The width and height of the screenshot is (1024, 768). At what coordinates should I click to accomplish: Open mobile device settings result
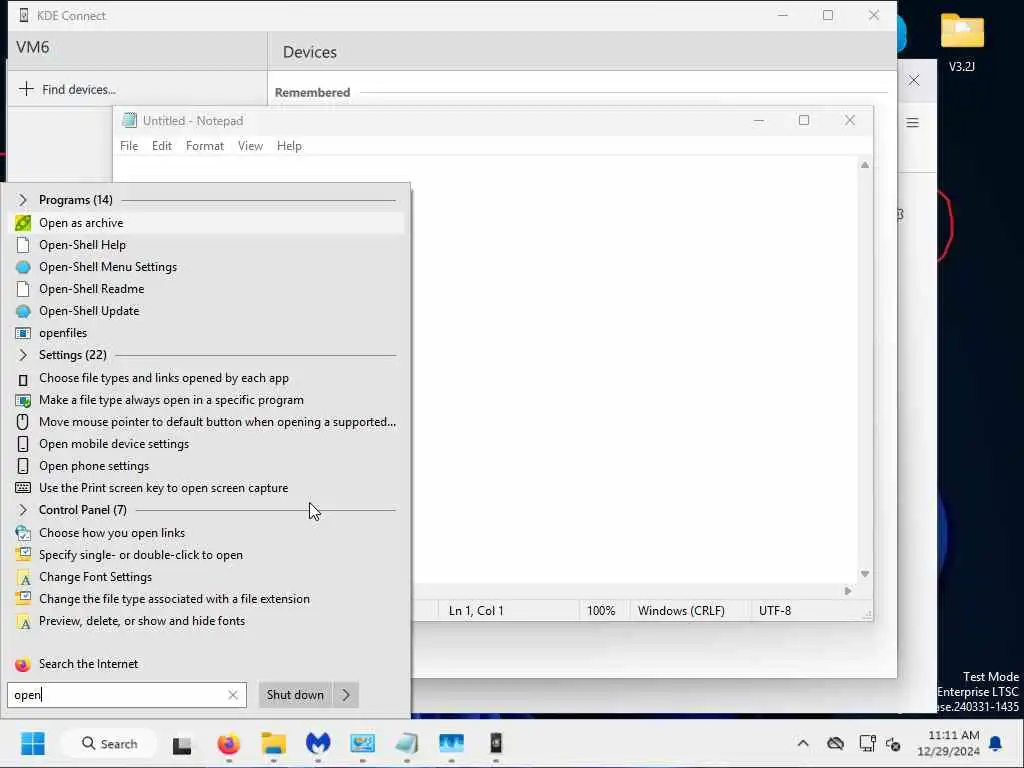point(208,444)
